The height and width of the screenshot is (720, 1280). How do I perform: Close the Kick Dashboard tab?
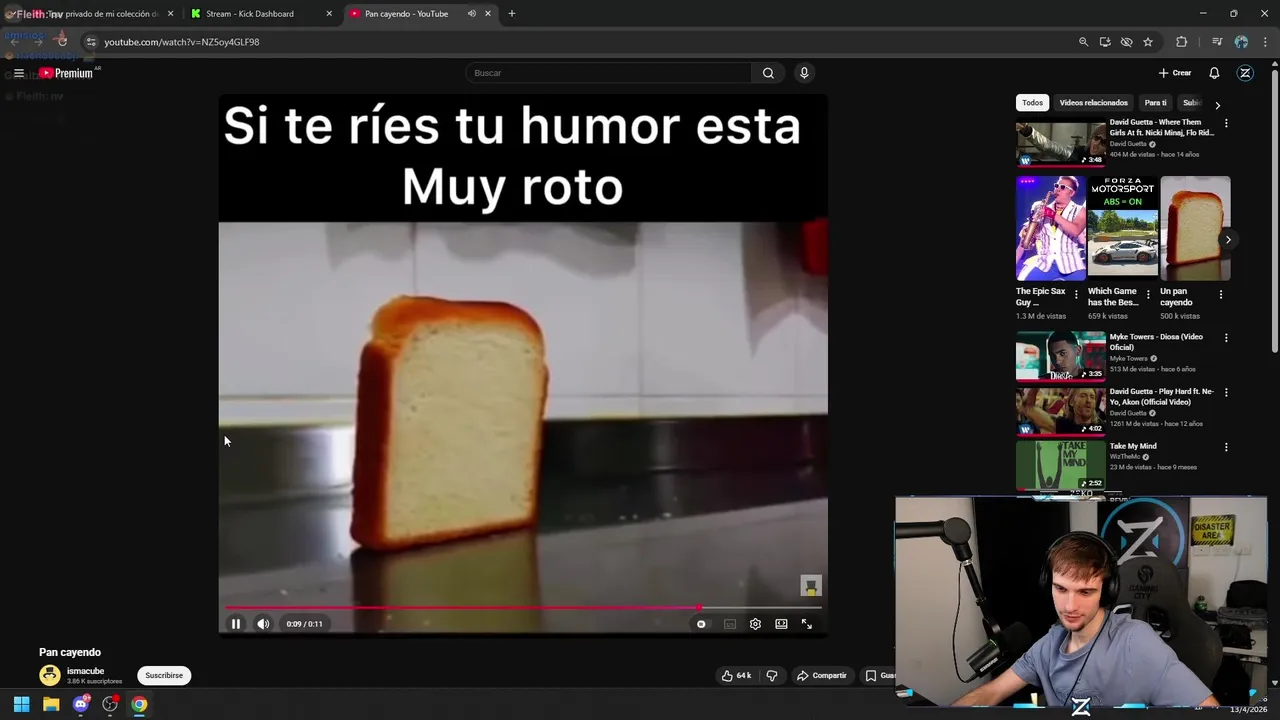point(329,14)
